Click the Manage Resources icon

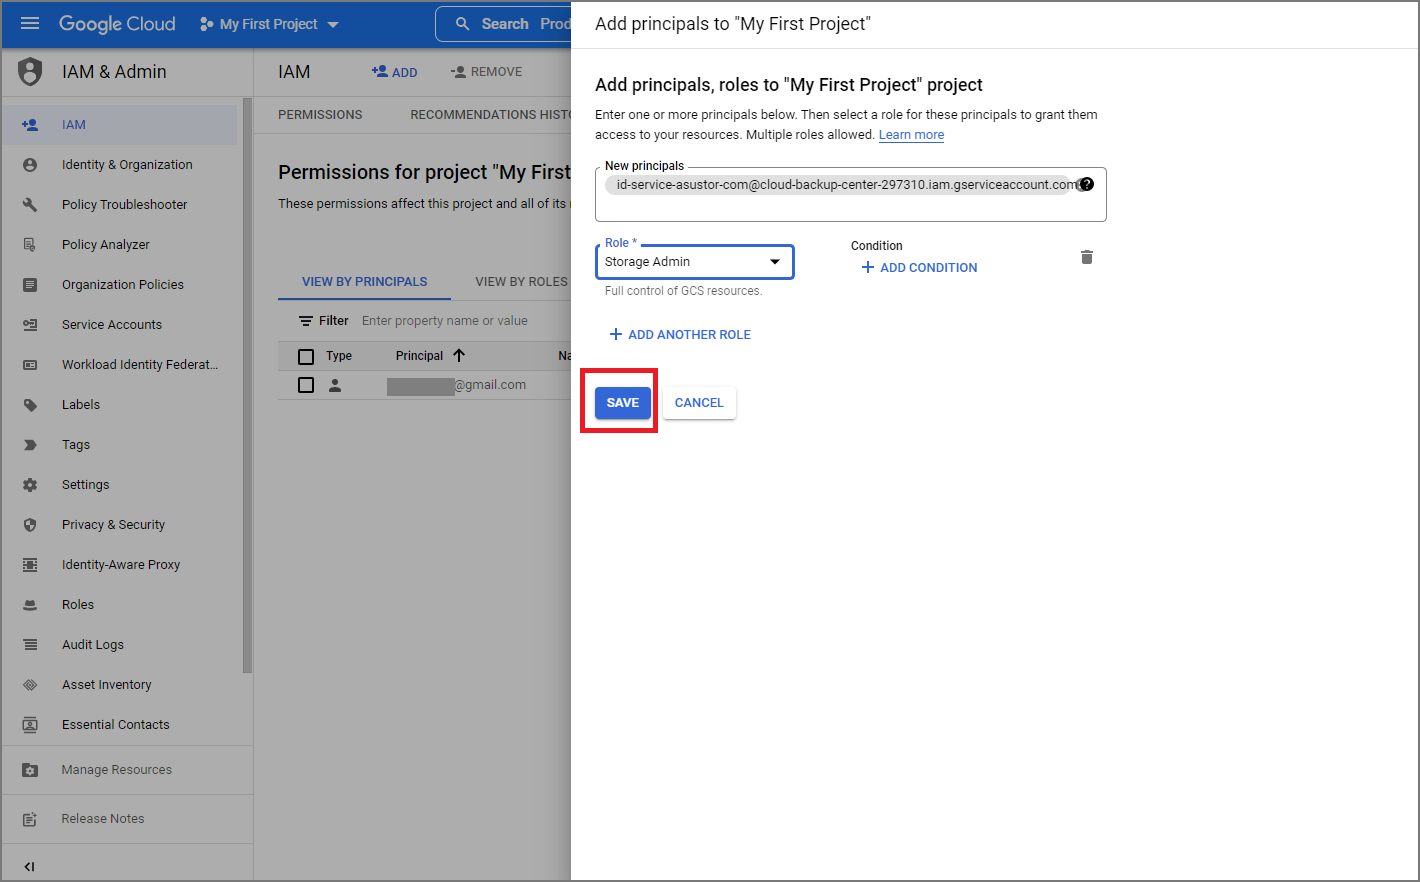(x=30, y=770)
